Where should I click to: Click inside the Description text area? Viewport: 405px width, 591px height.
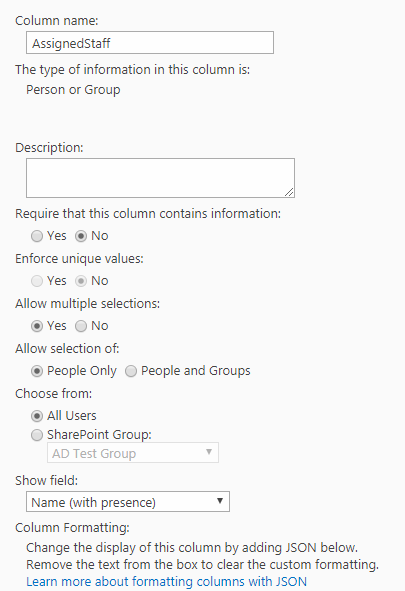pyautogui.click(x=160, y=178)
